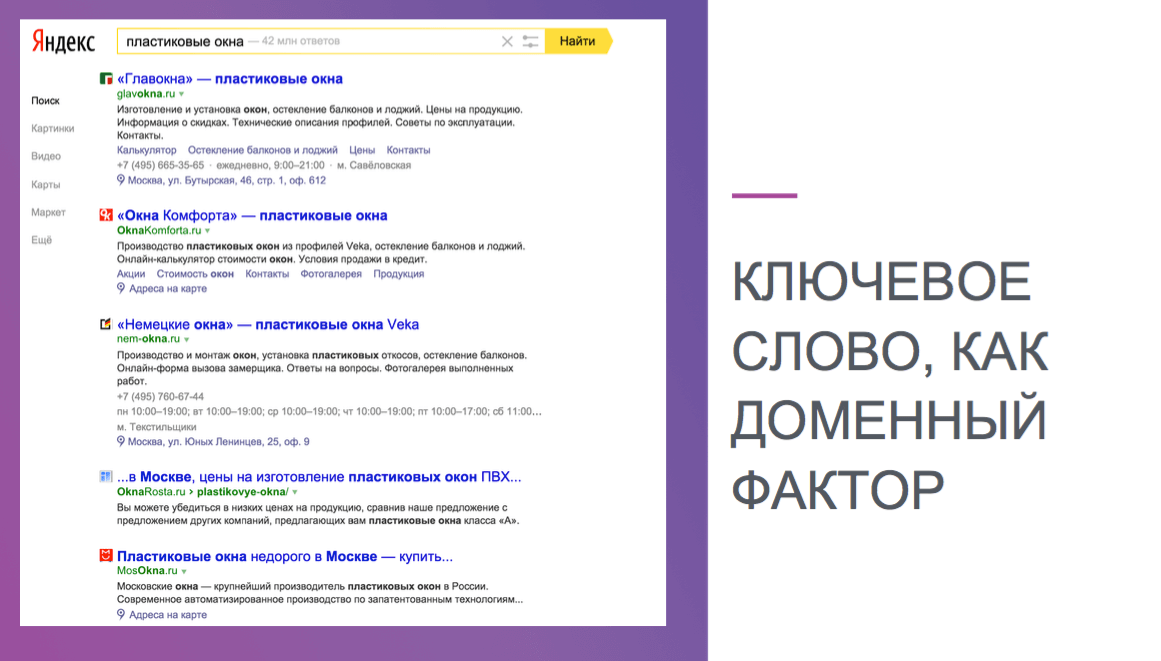This screenshot has width=1161, height=661.
Task: Click the OknaRosta result favicon
Action: [106, 476]
